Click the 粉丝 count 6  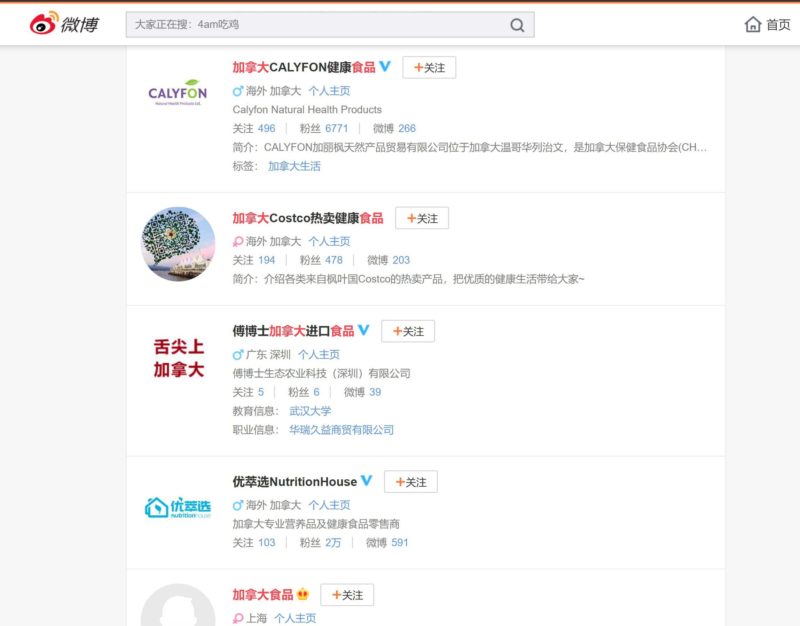[x=316, y=392]
